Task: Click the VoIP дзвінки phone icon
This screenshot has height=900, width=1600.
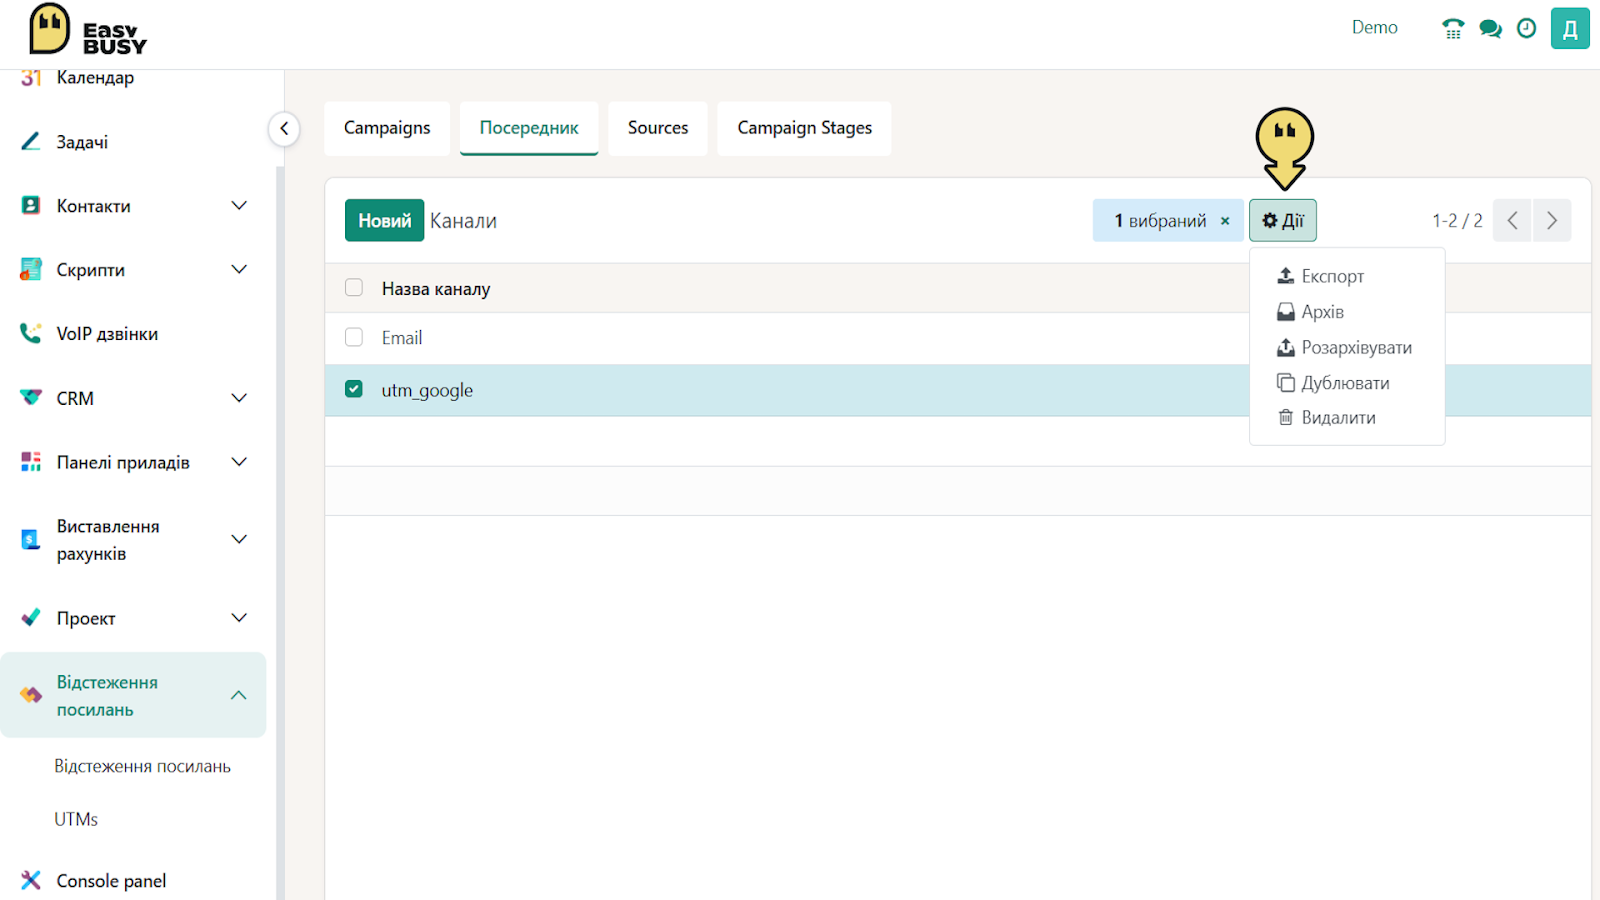Action: (x=31, y=333)
